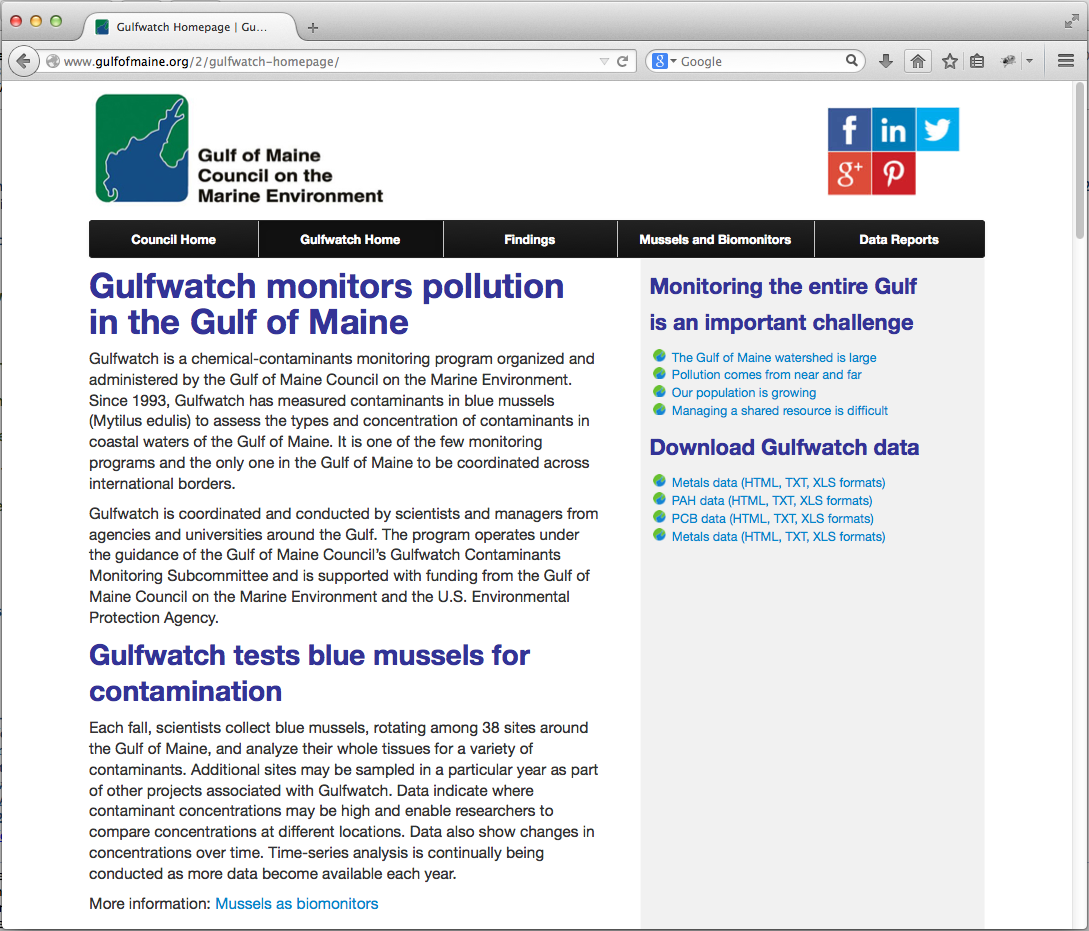Open Council Home in the navigation bar
The width and height of the screenshot is (1089, 931).
click(174, 240)
